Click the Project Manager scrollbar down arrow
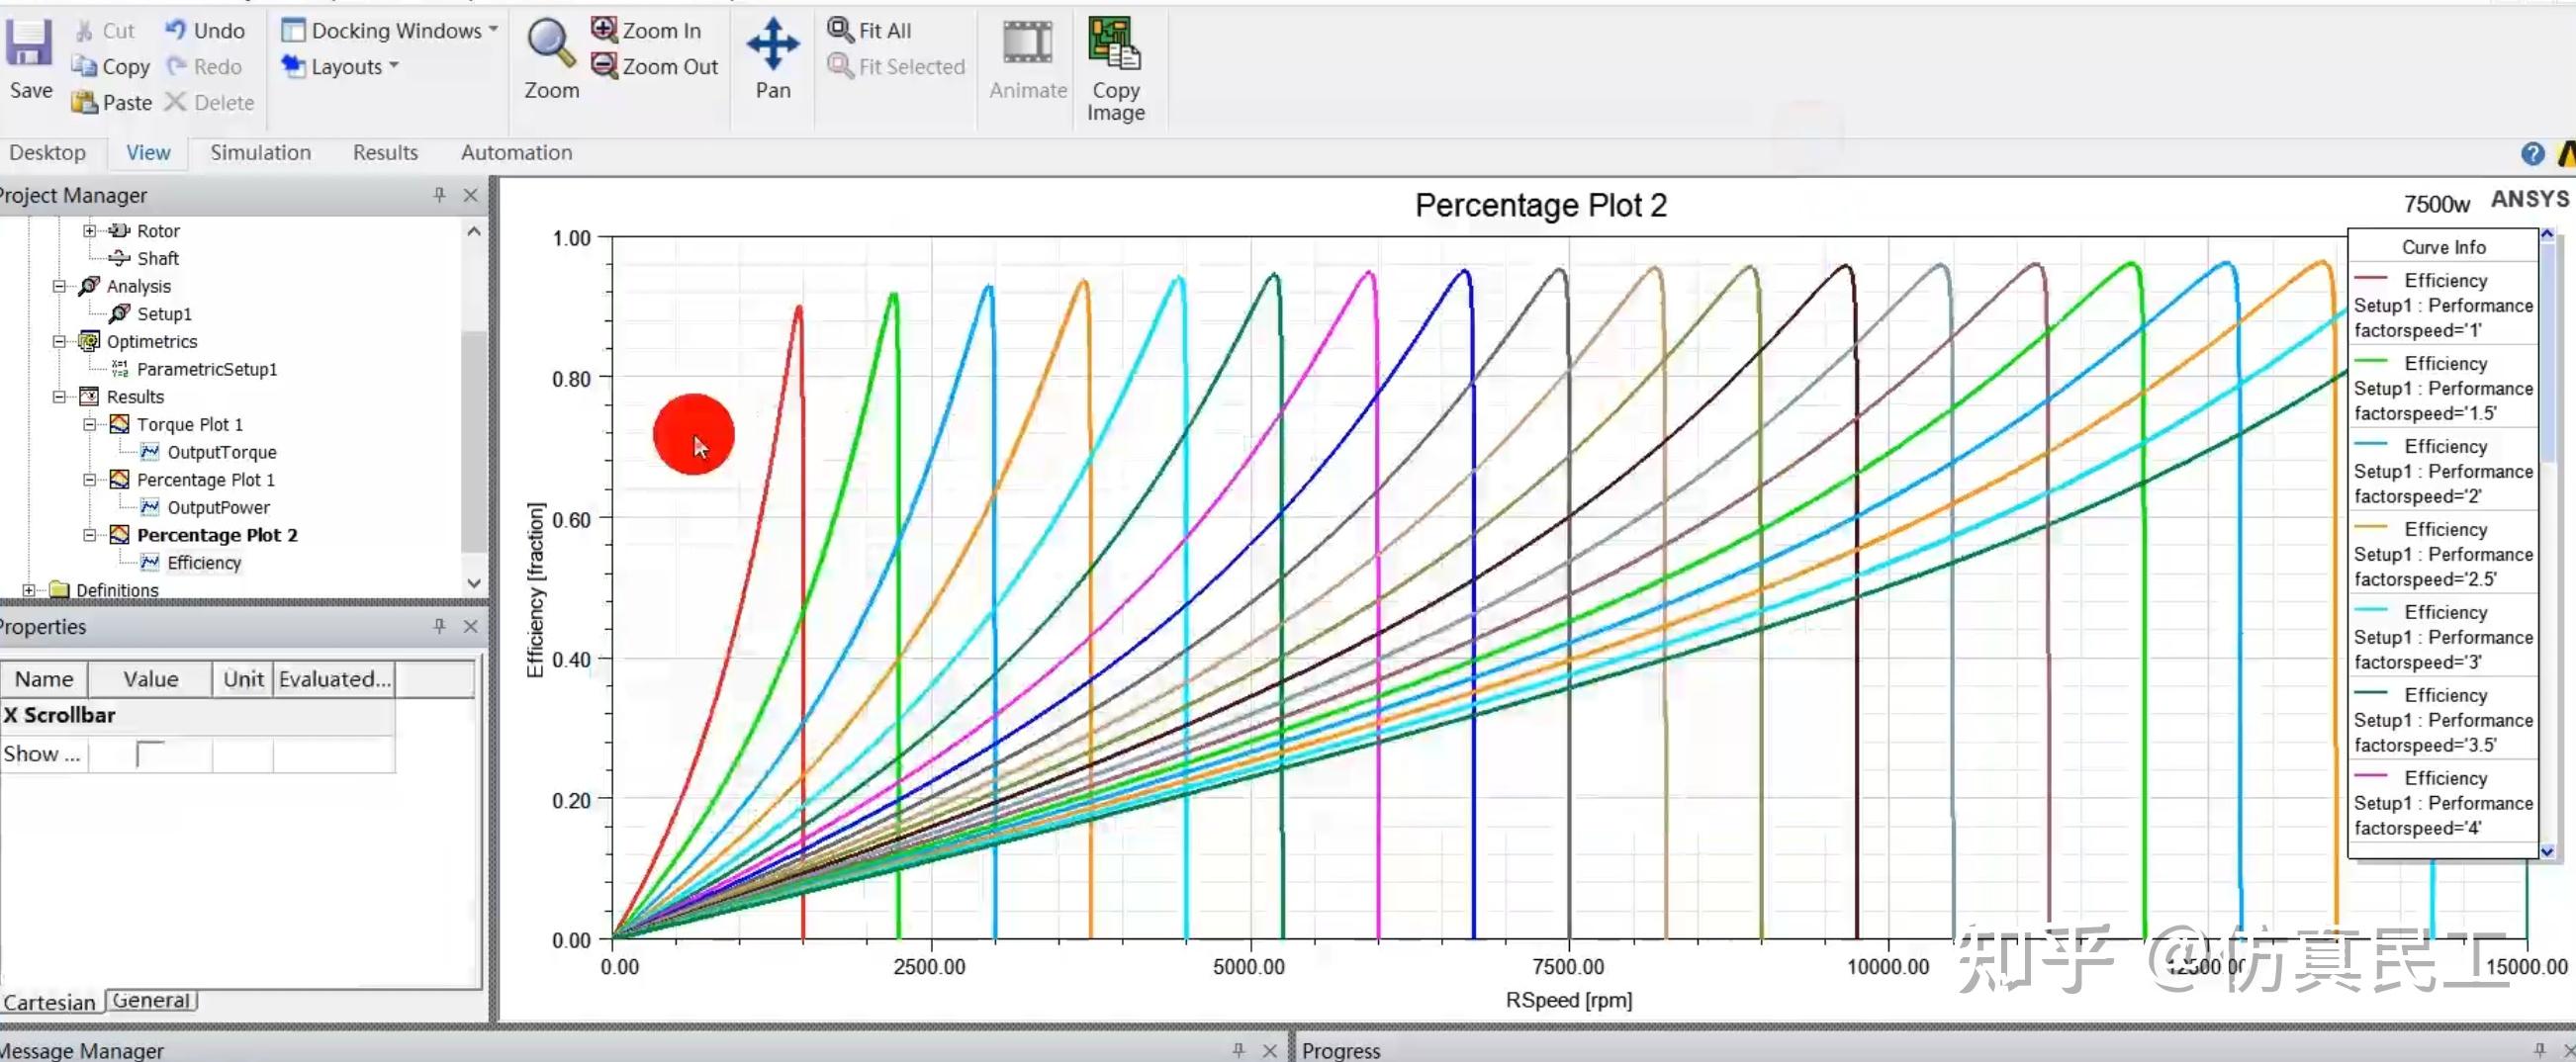 coord(474,582)
